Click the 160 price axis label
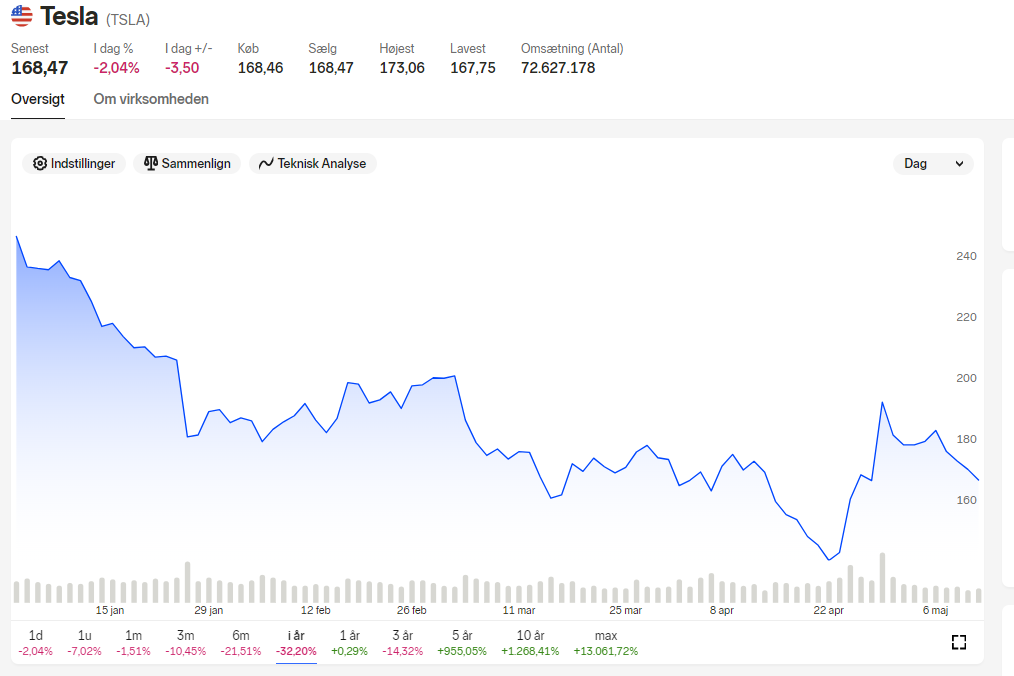This screenshot has height=676, width=1014. pyautogui.click(x=966, y=500)
